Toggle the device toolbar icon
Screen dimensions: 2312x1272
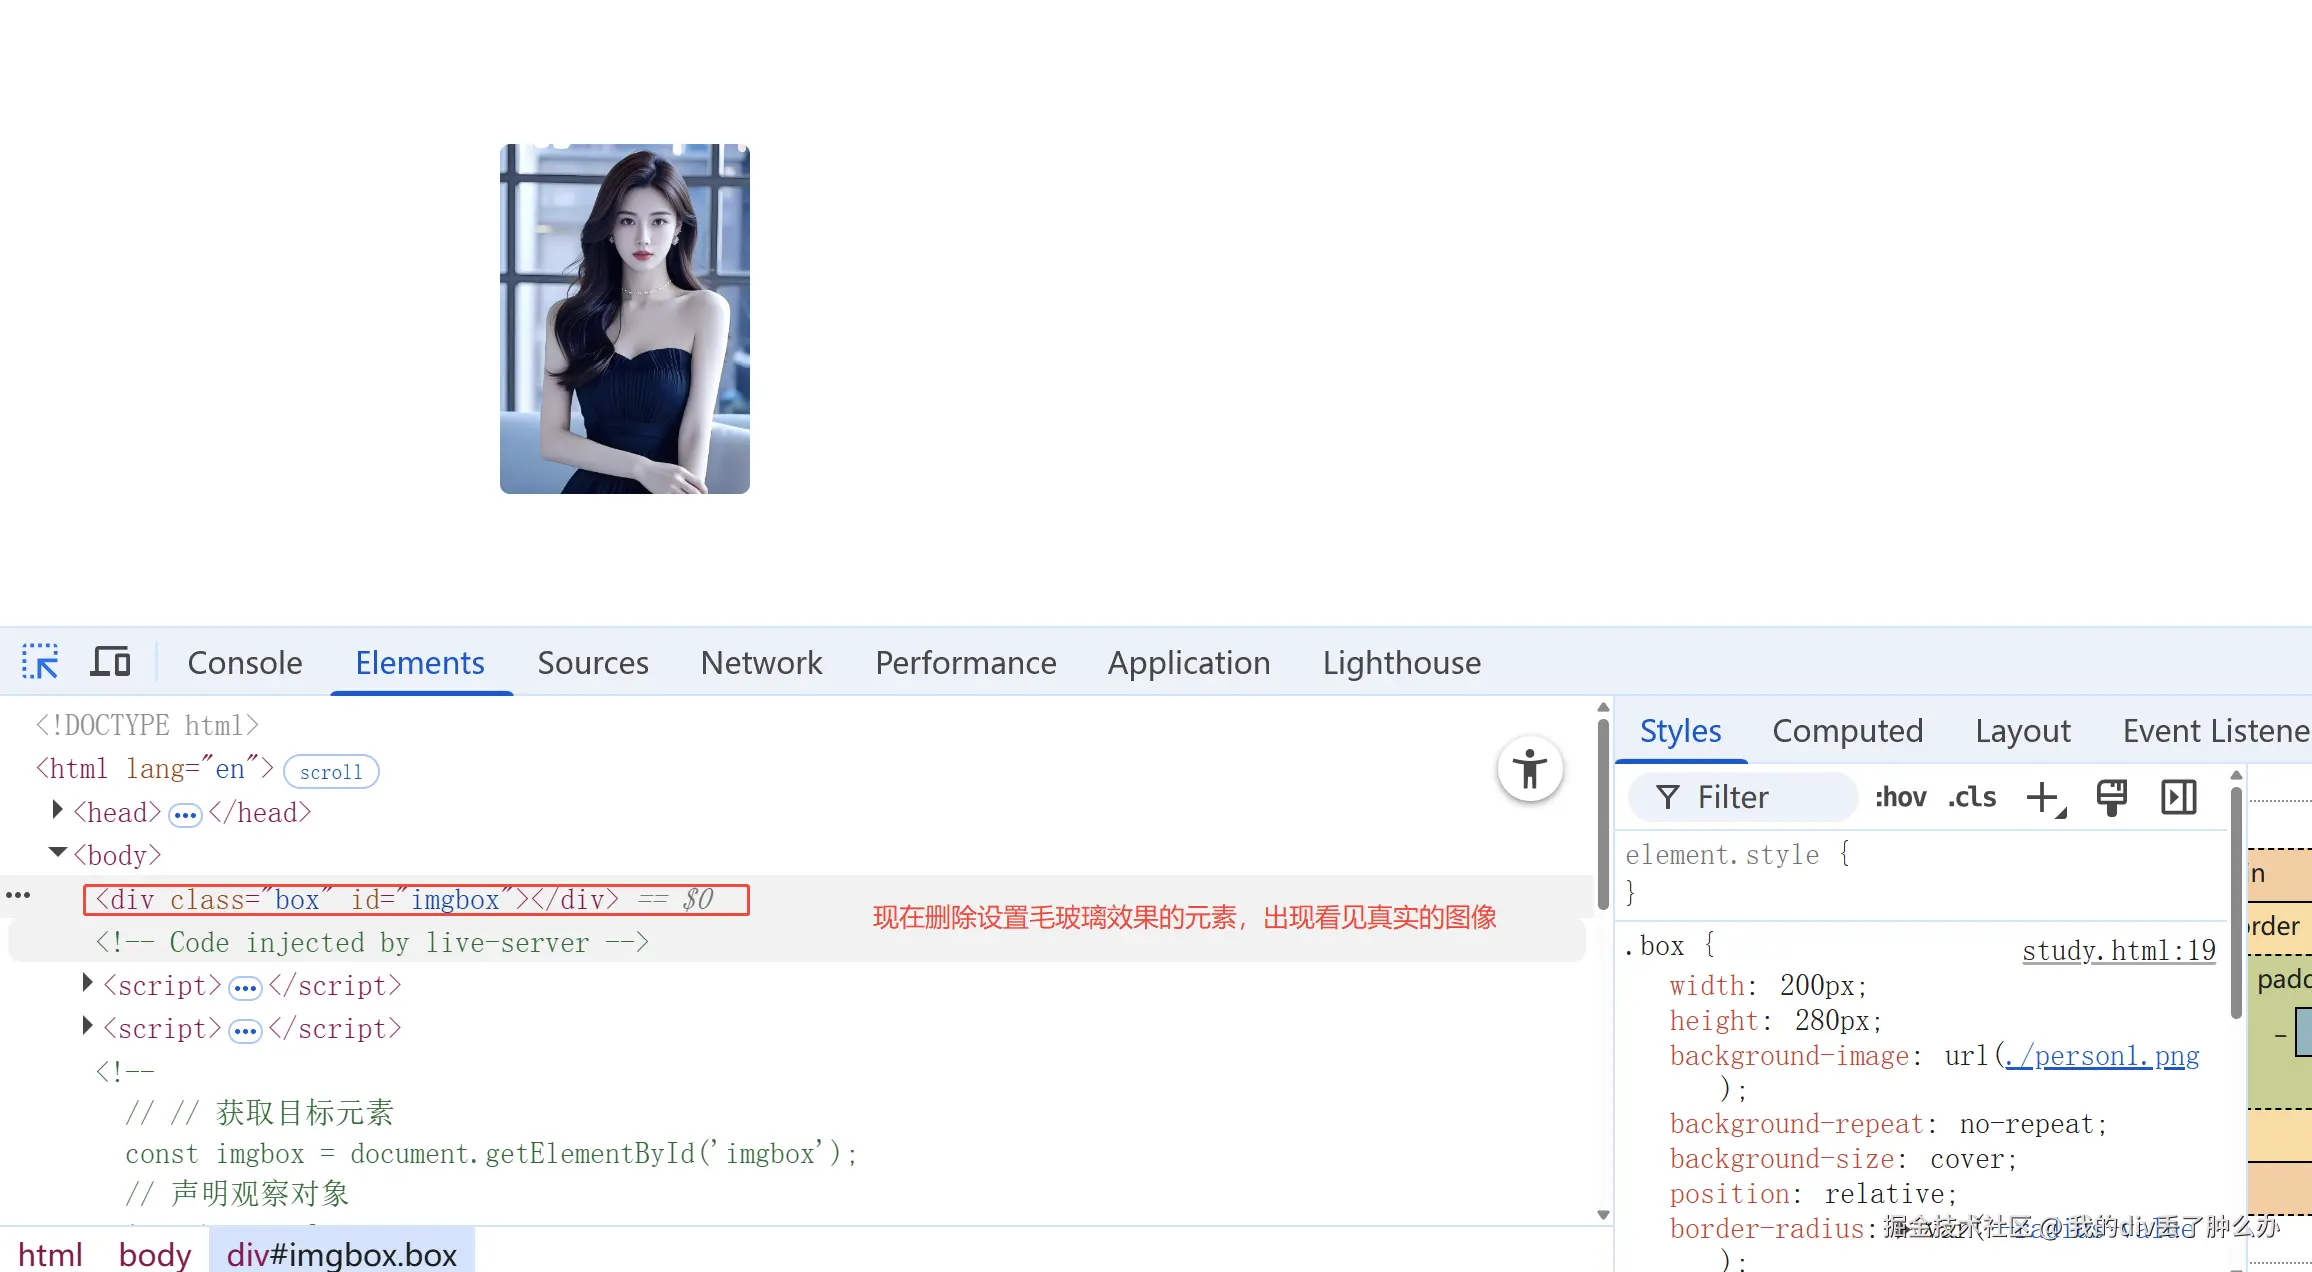pyautogui.click(x=110, y=662)
